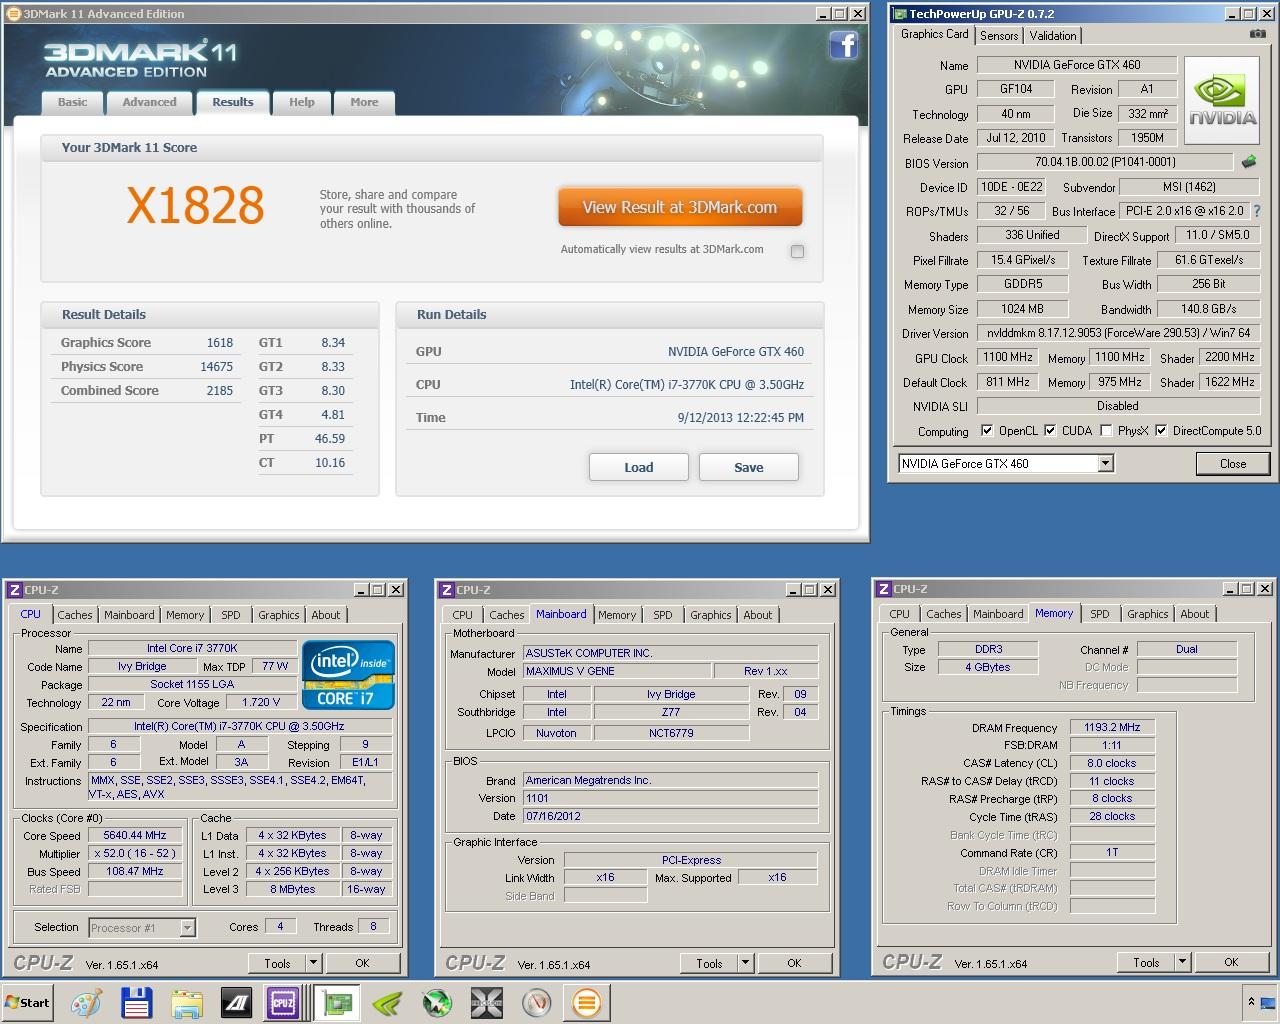Click the MAXIMUS V GENE model field
Viewport: 1280px width, 1024px height.
pyautogui.click(x=617, y=671)
